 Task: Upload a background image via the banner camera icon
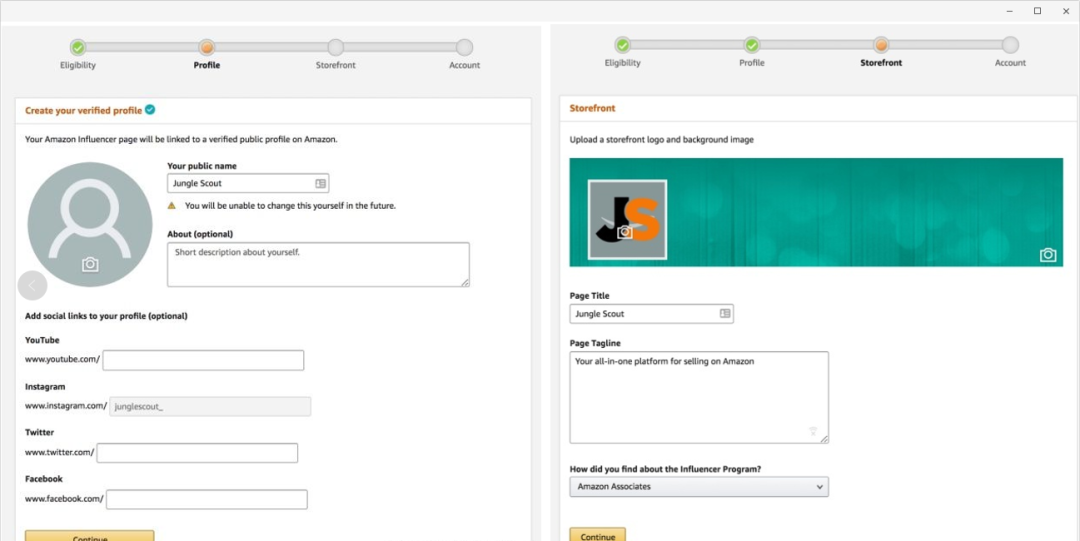pyautogui.click(x=1047, y=255)
